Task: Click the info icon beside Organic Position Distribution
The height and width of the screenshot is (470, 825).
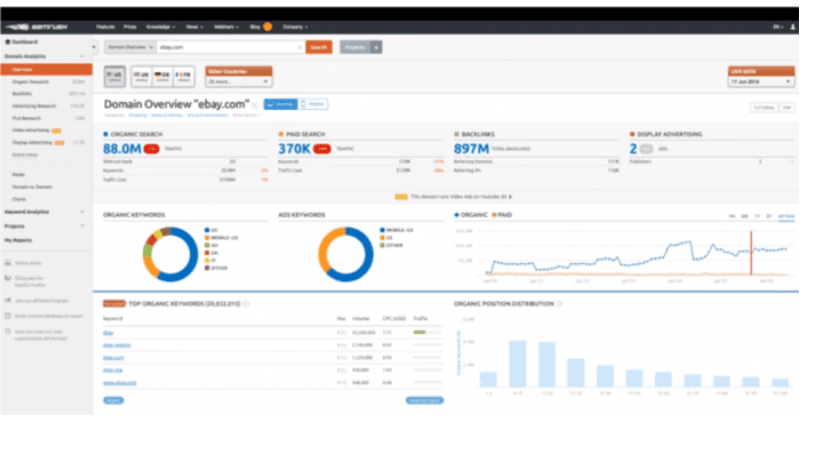Action: click(x=559, y=304)
